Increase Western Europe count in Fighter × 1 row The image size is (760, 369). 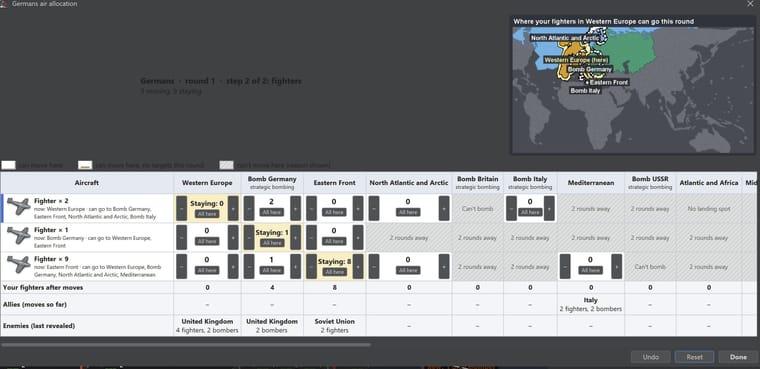[233, 238]
